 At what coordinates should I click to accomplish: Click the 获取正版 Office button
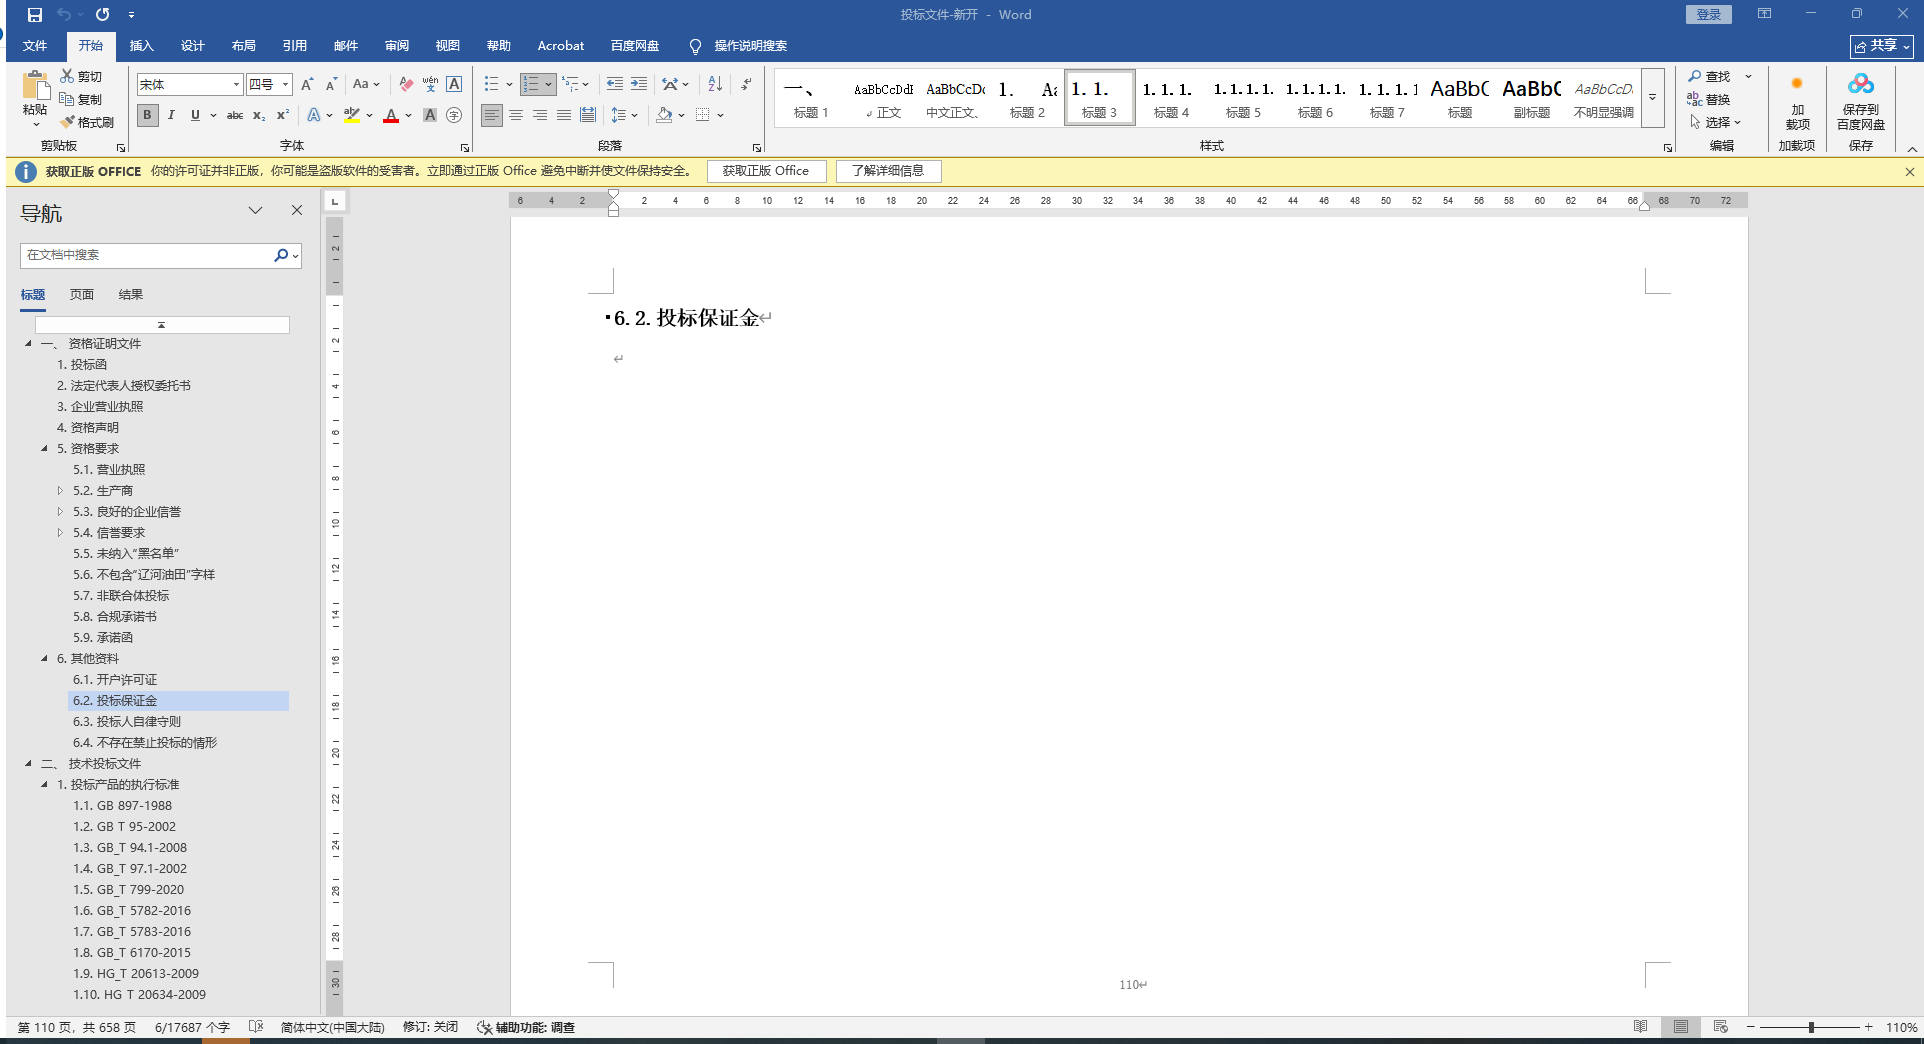pyautogui.click(x=766, y=171)
